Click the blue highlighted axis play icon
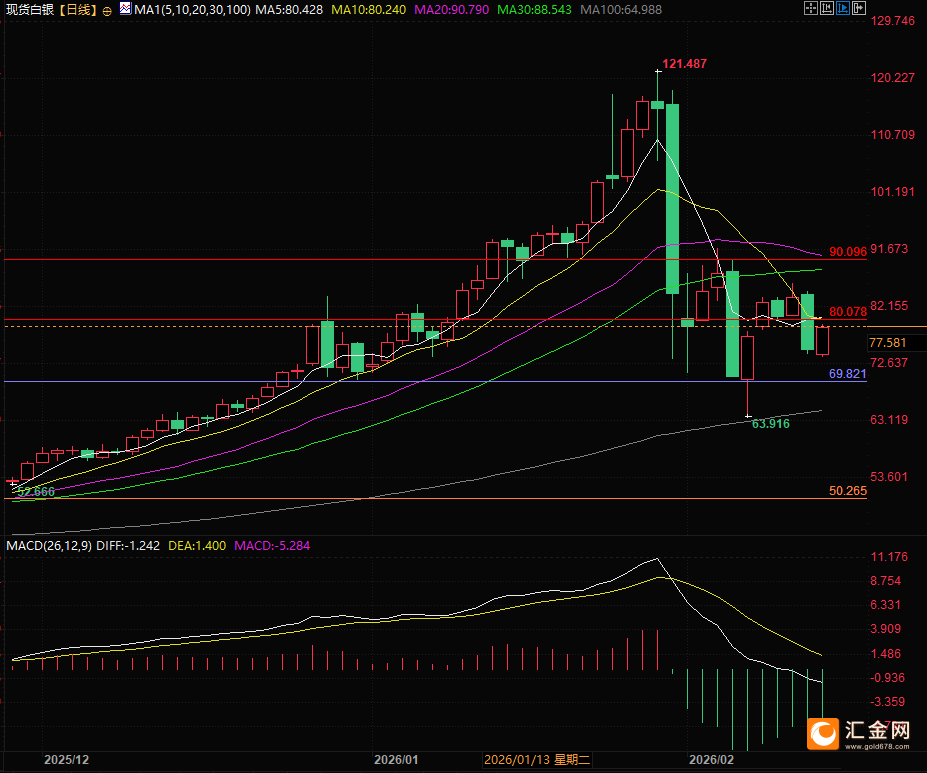The width and height of the screenshot is (927, 773). coord(842,8)
